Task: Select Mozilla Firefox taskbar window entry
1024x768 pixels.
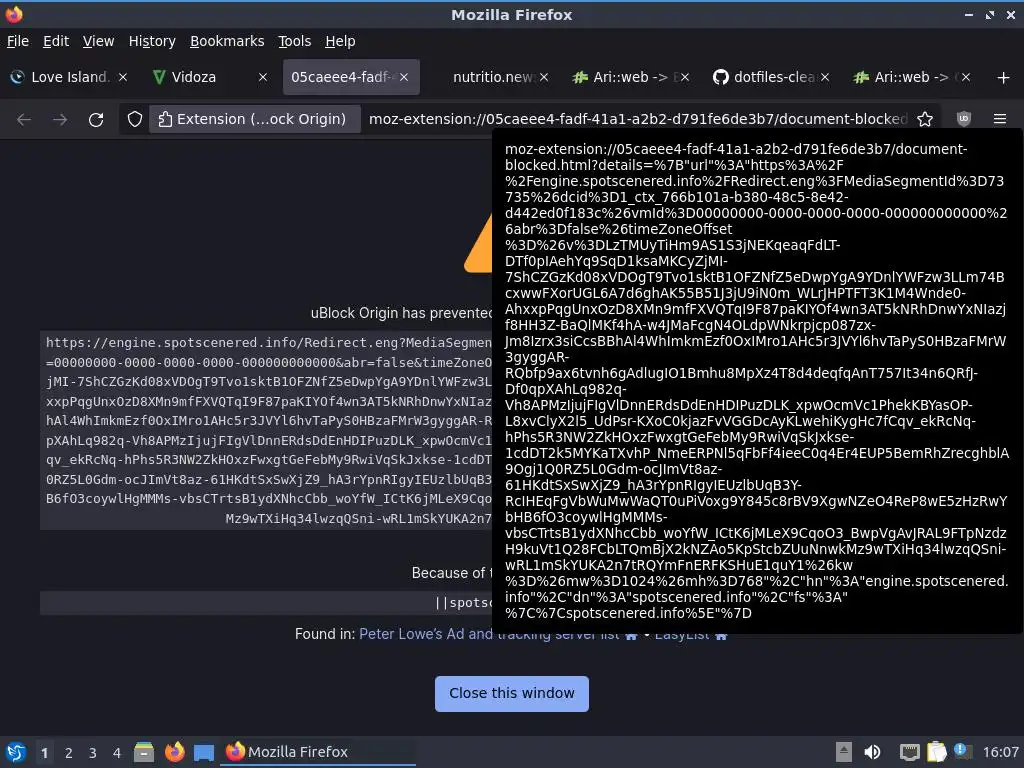Action: [x=319, y=752]
